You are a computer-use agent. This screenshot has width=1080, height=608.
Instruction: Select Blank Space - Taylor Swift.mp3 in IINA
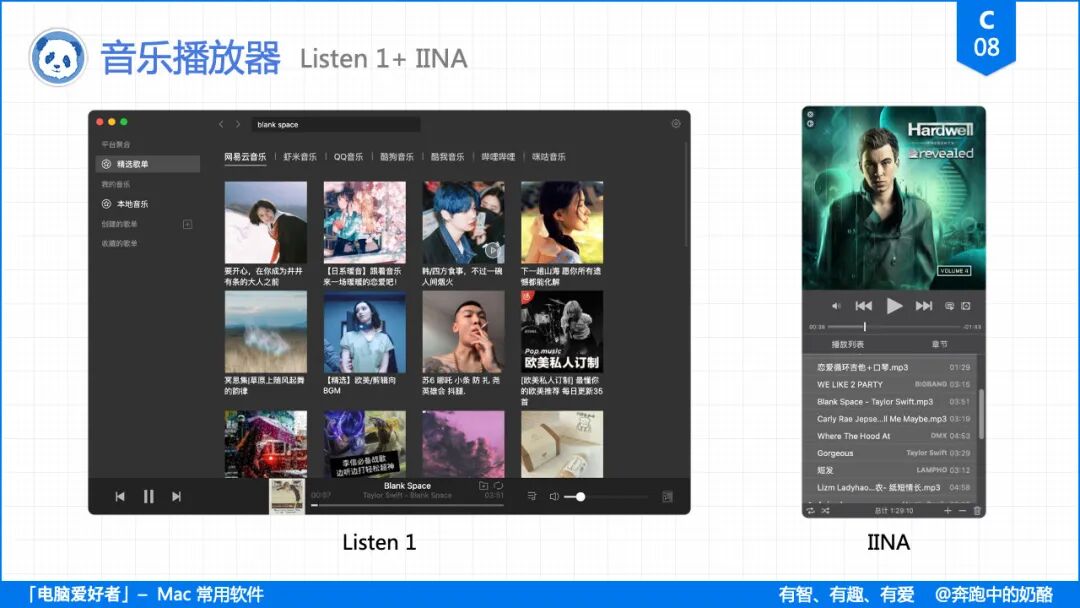[893, 401]
